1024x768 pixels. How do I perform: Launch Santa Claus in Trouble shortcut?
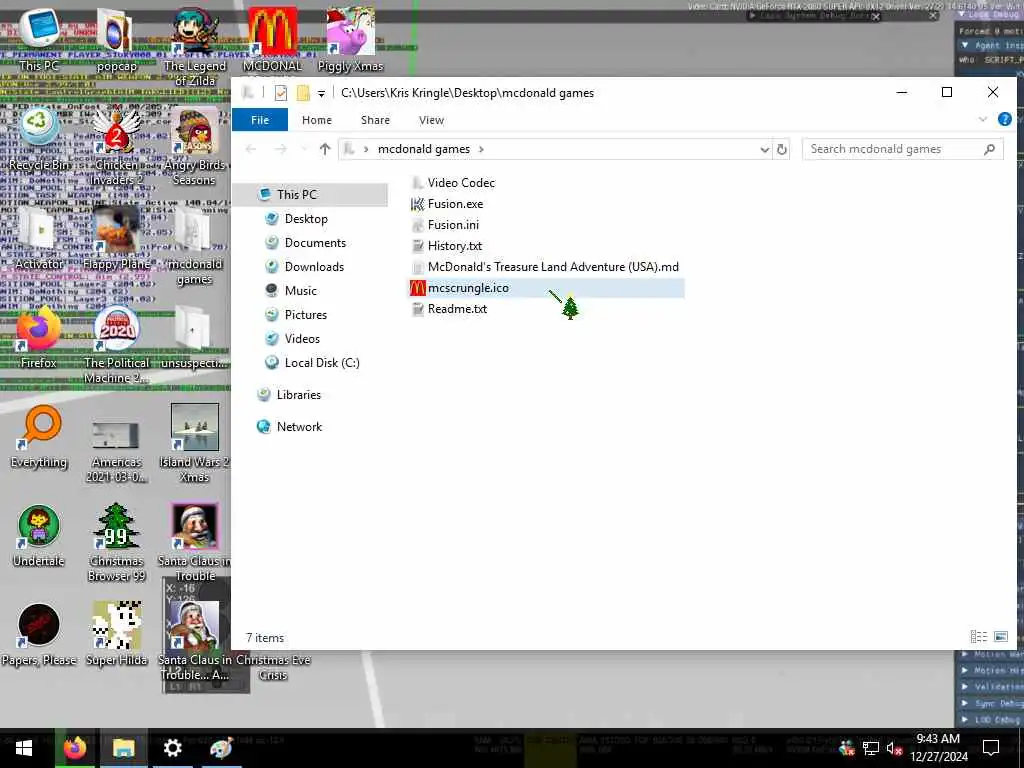[x=194, y=542]
